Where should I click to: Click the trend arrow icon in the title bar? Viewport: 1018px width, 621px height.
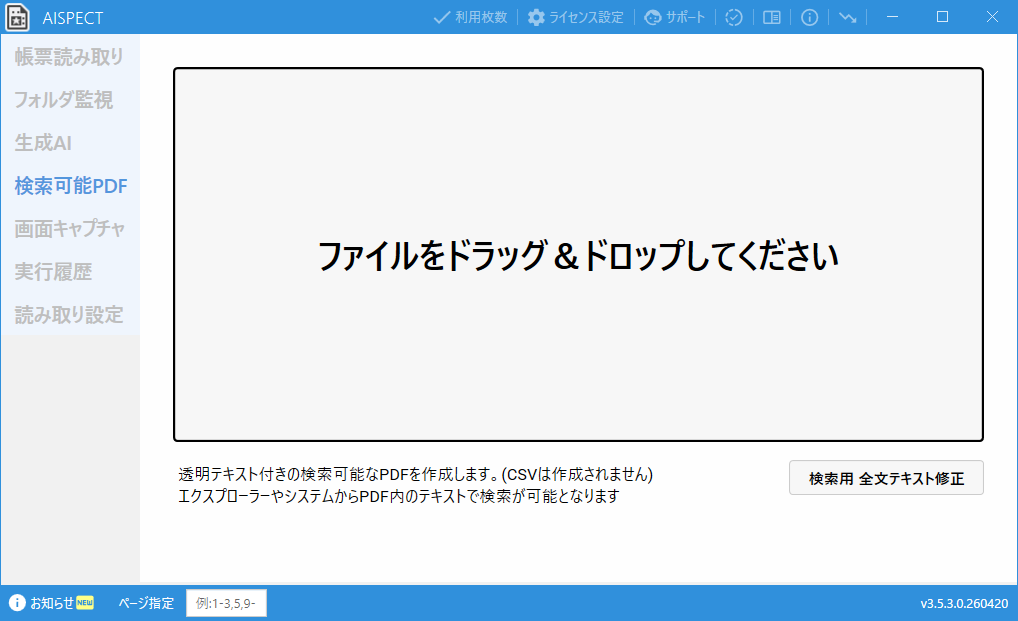click(x=846, y=17)
